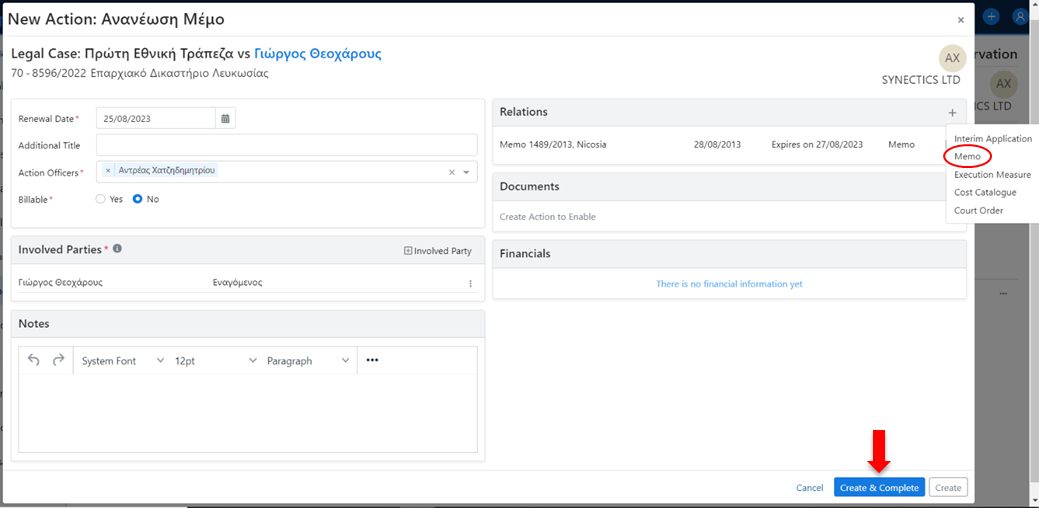Redo edit in Notes editor
This screenshot has height=508, width=1039.
(x=58, y=360)
